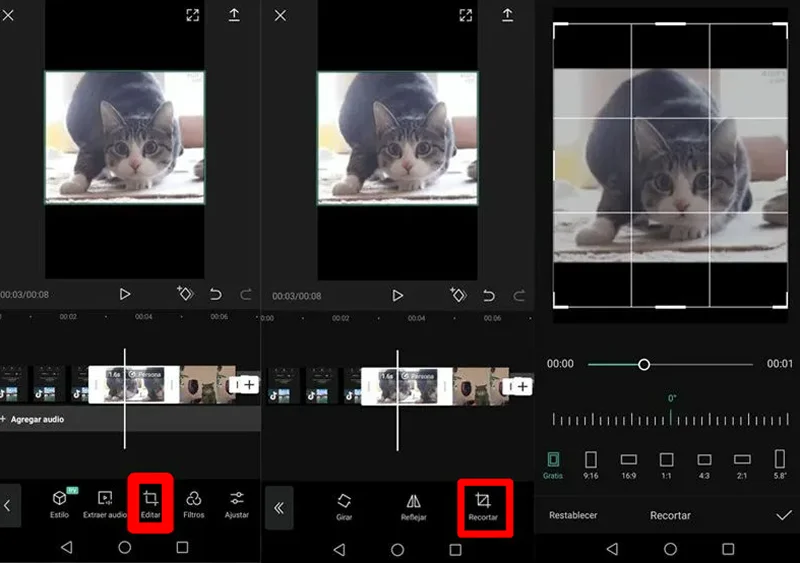Screen dimensions: 800x563
Task: Tap Android recents button on crop screen
Action: tap(729, 549)
